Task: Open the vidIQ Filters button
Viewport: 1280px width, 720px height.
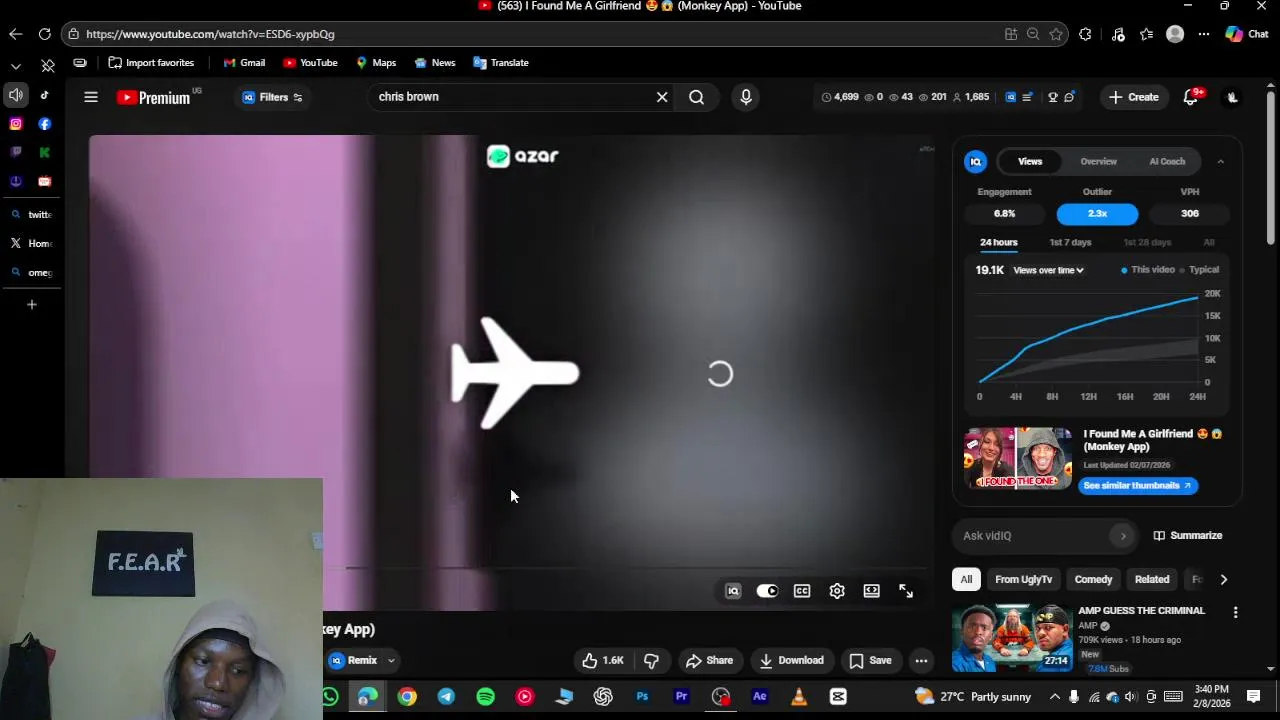Action: pos(272,97)
